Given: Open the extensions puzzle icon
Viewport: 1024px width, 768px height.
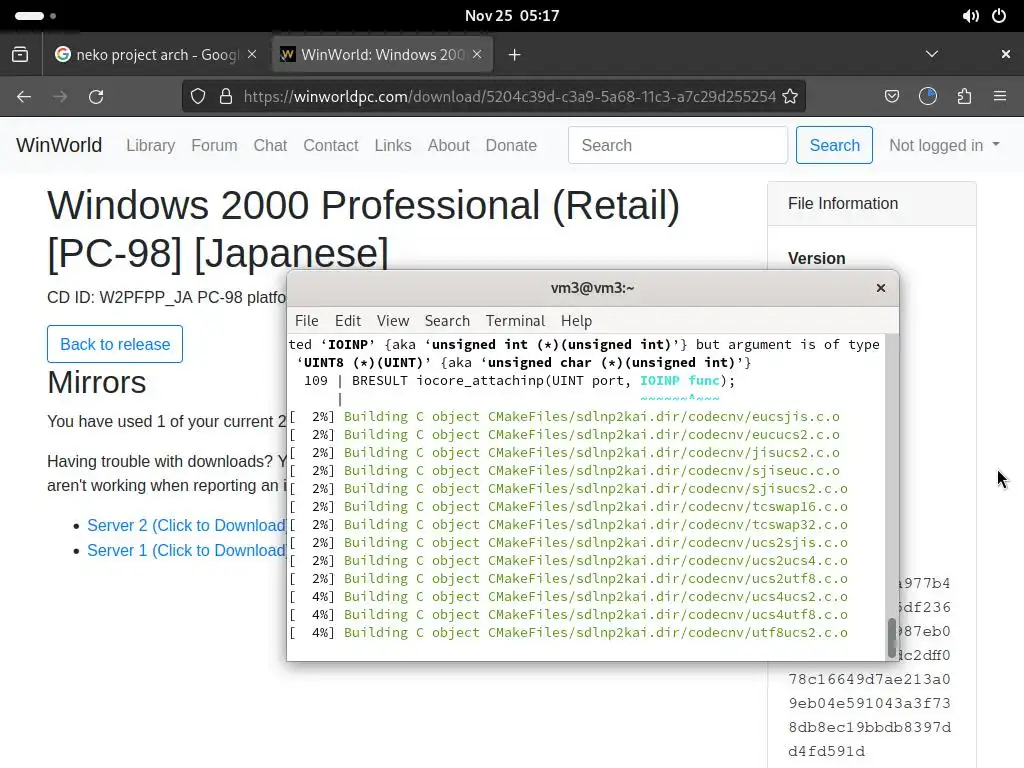Looking at the screenshot, I should tap(964, 97).
